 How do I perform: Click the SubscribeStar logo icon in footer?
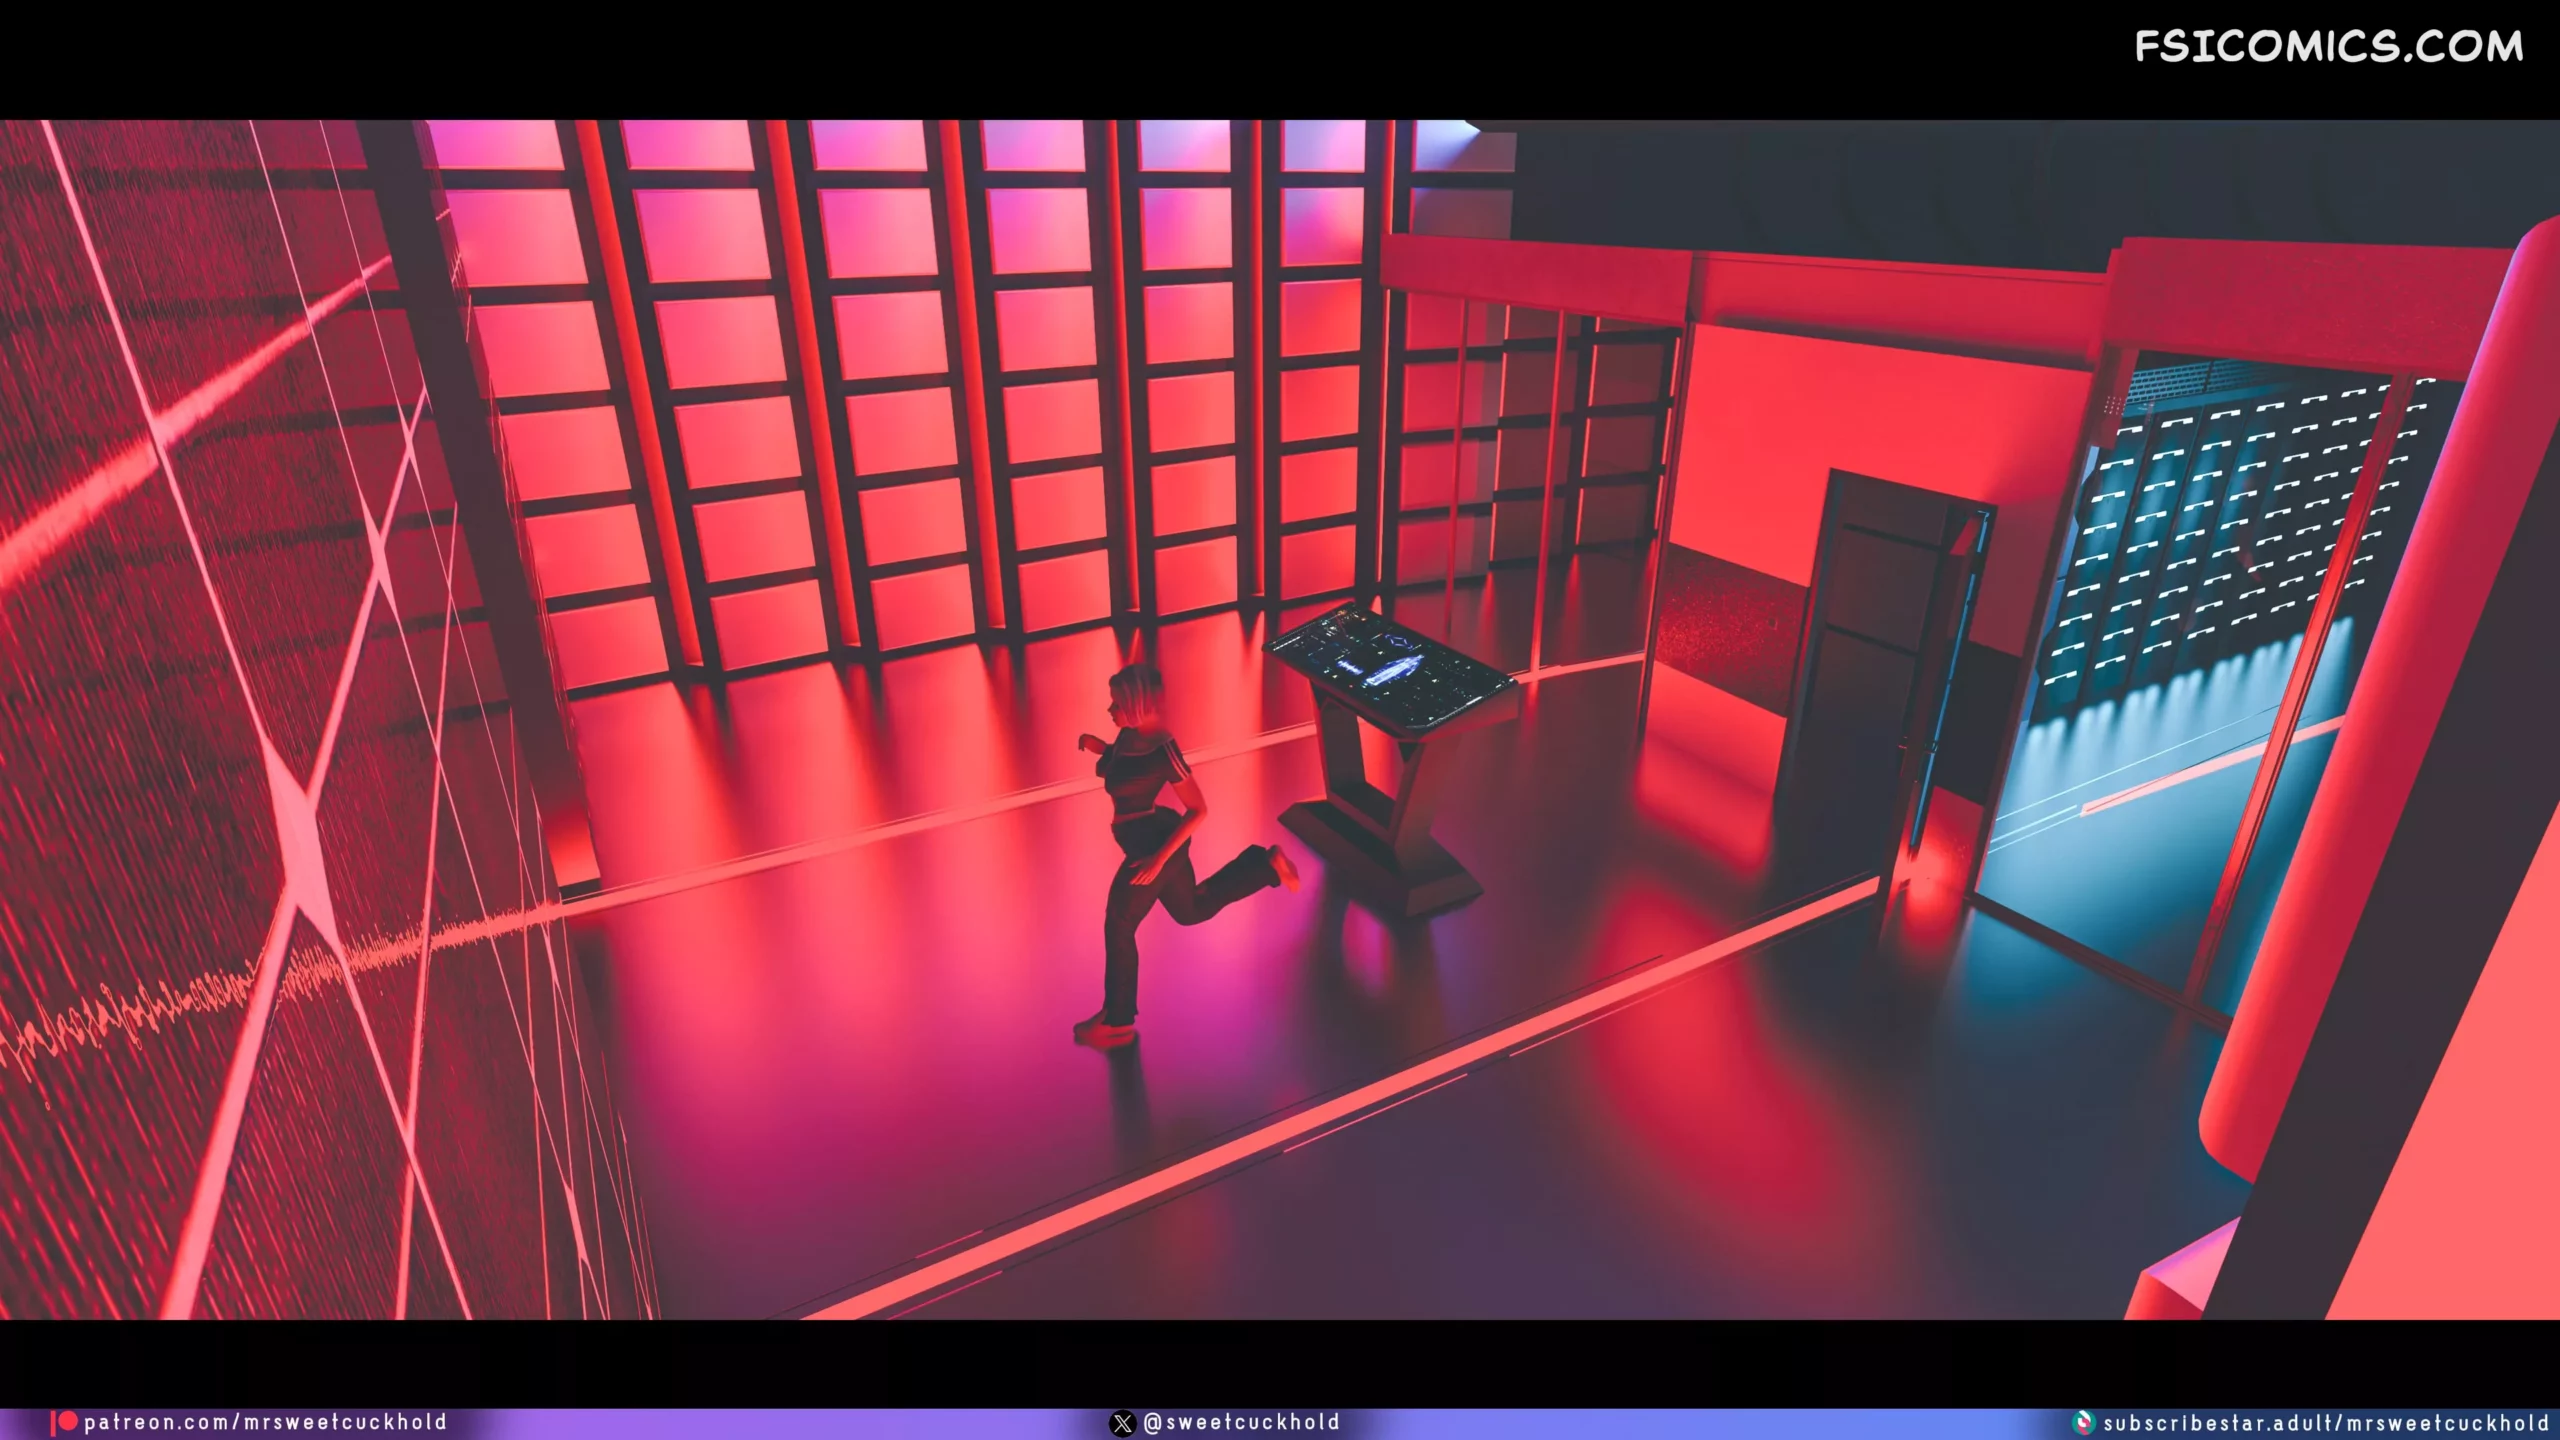click(2084, 1422)
